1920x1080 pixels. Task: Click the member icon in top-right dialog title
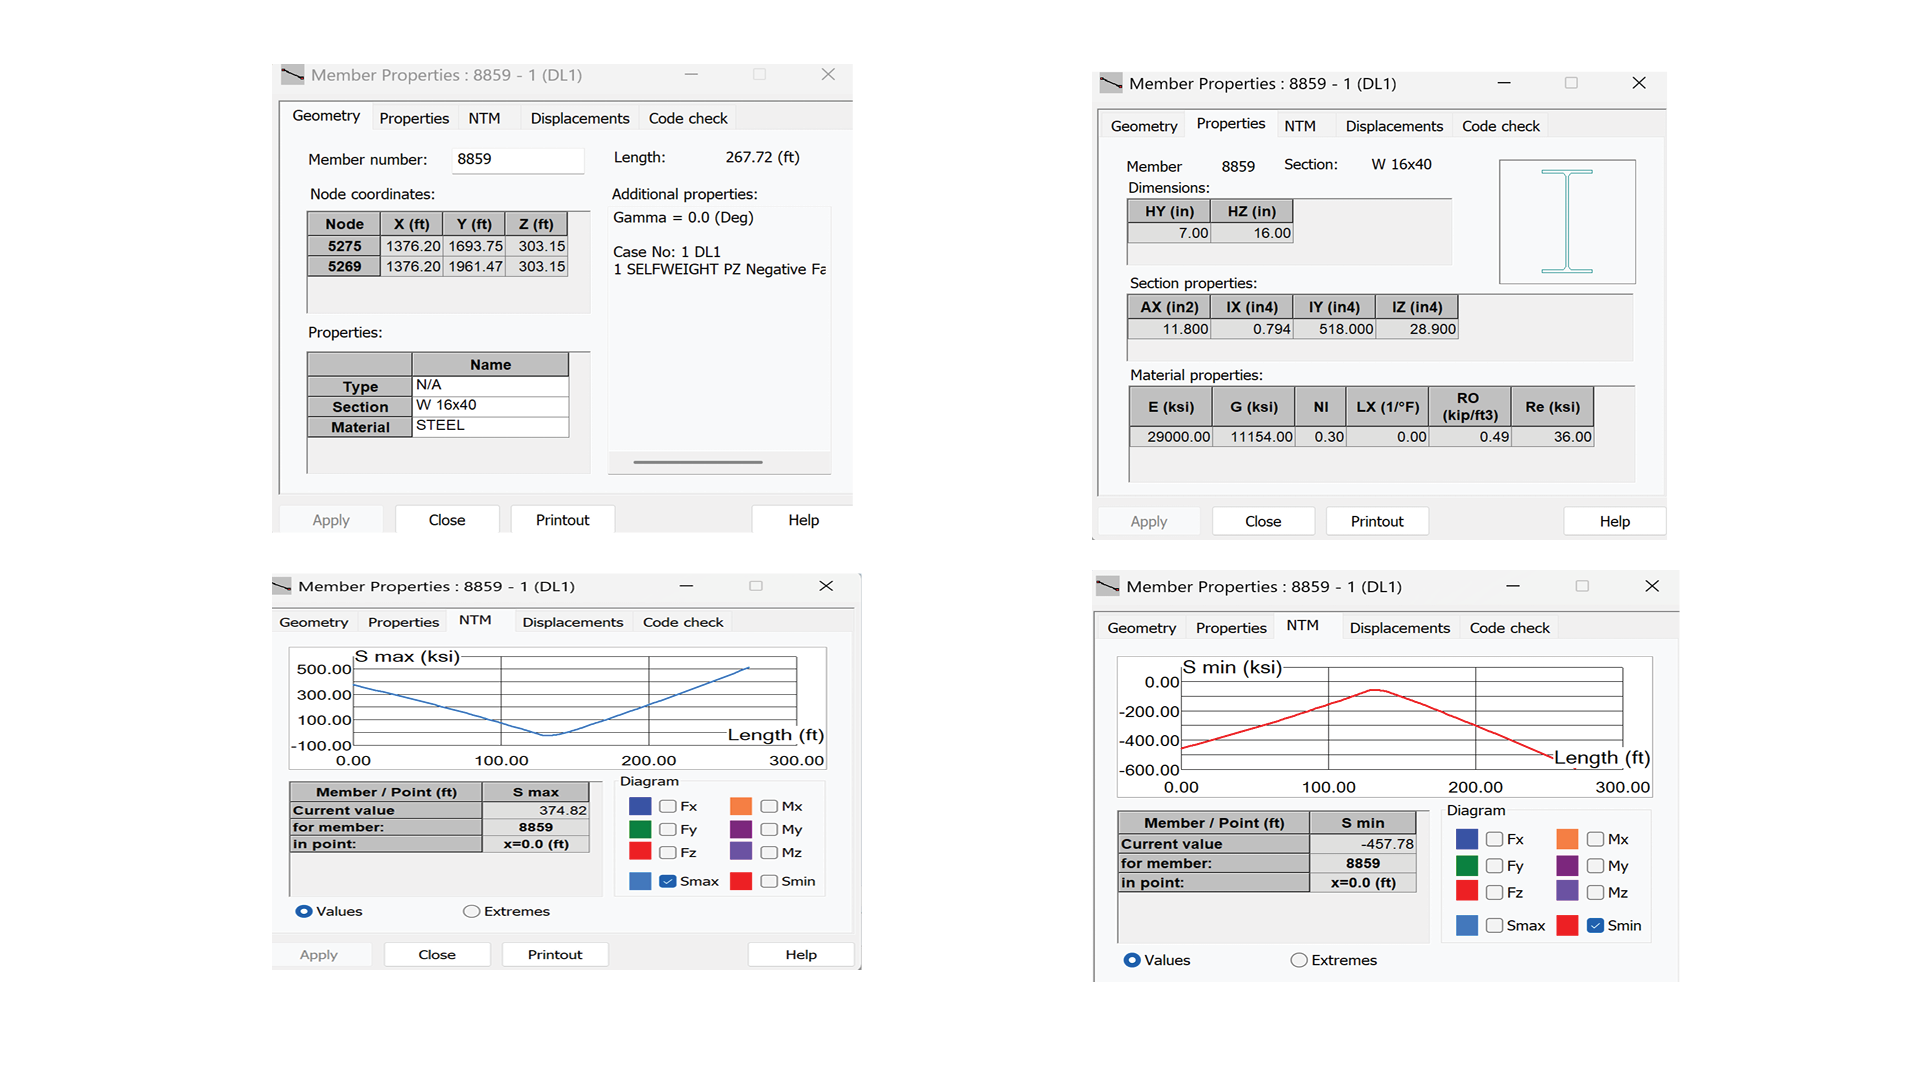tap(1111, 83)
